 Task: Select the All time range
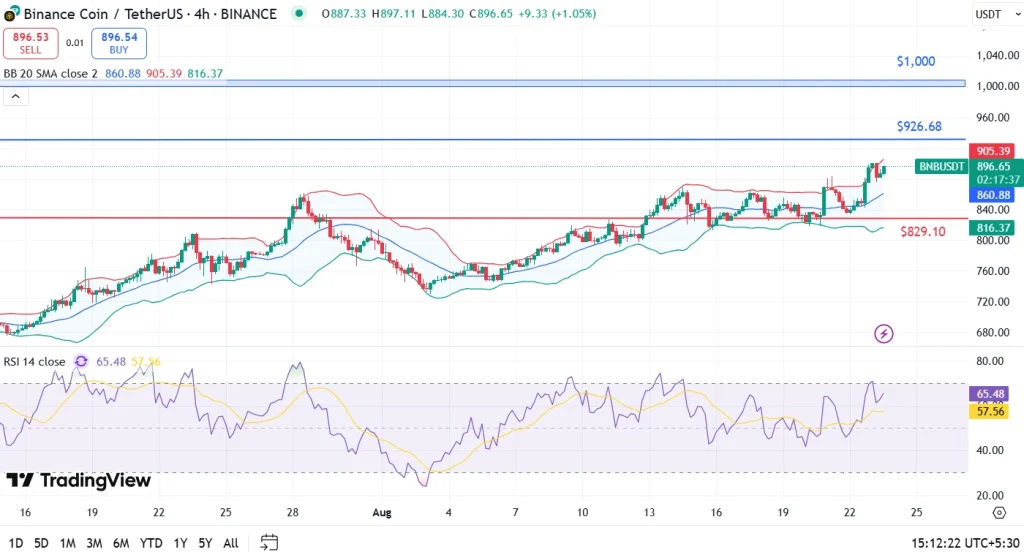pyautogui.click(x=231, y=543)
